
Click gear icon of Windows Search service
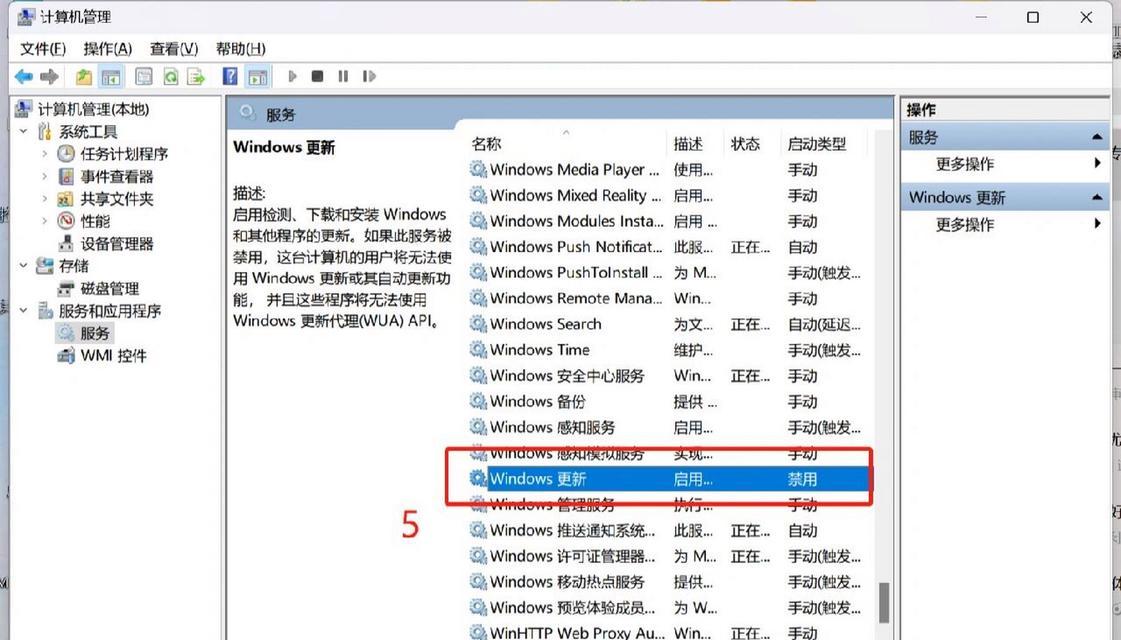pyautogui.click(x=478, y=324)
